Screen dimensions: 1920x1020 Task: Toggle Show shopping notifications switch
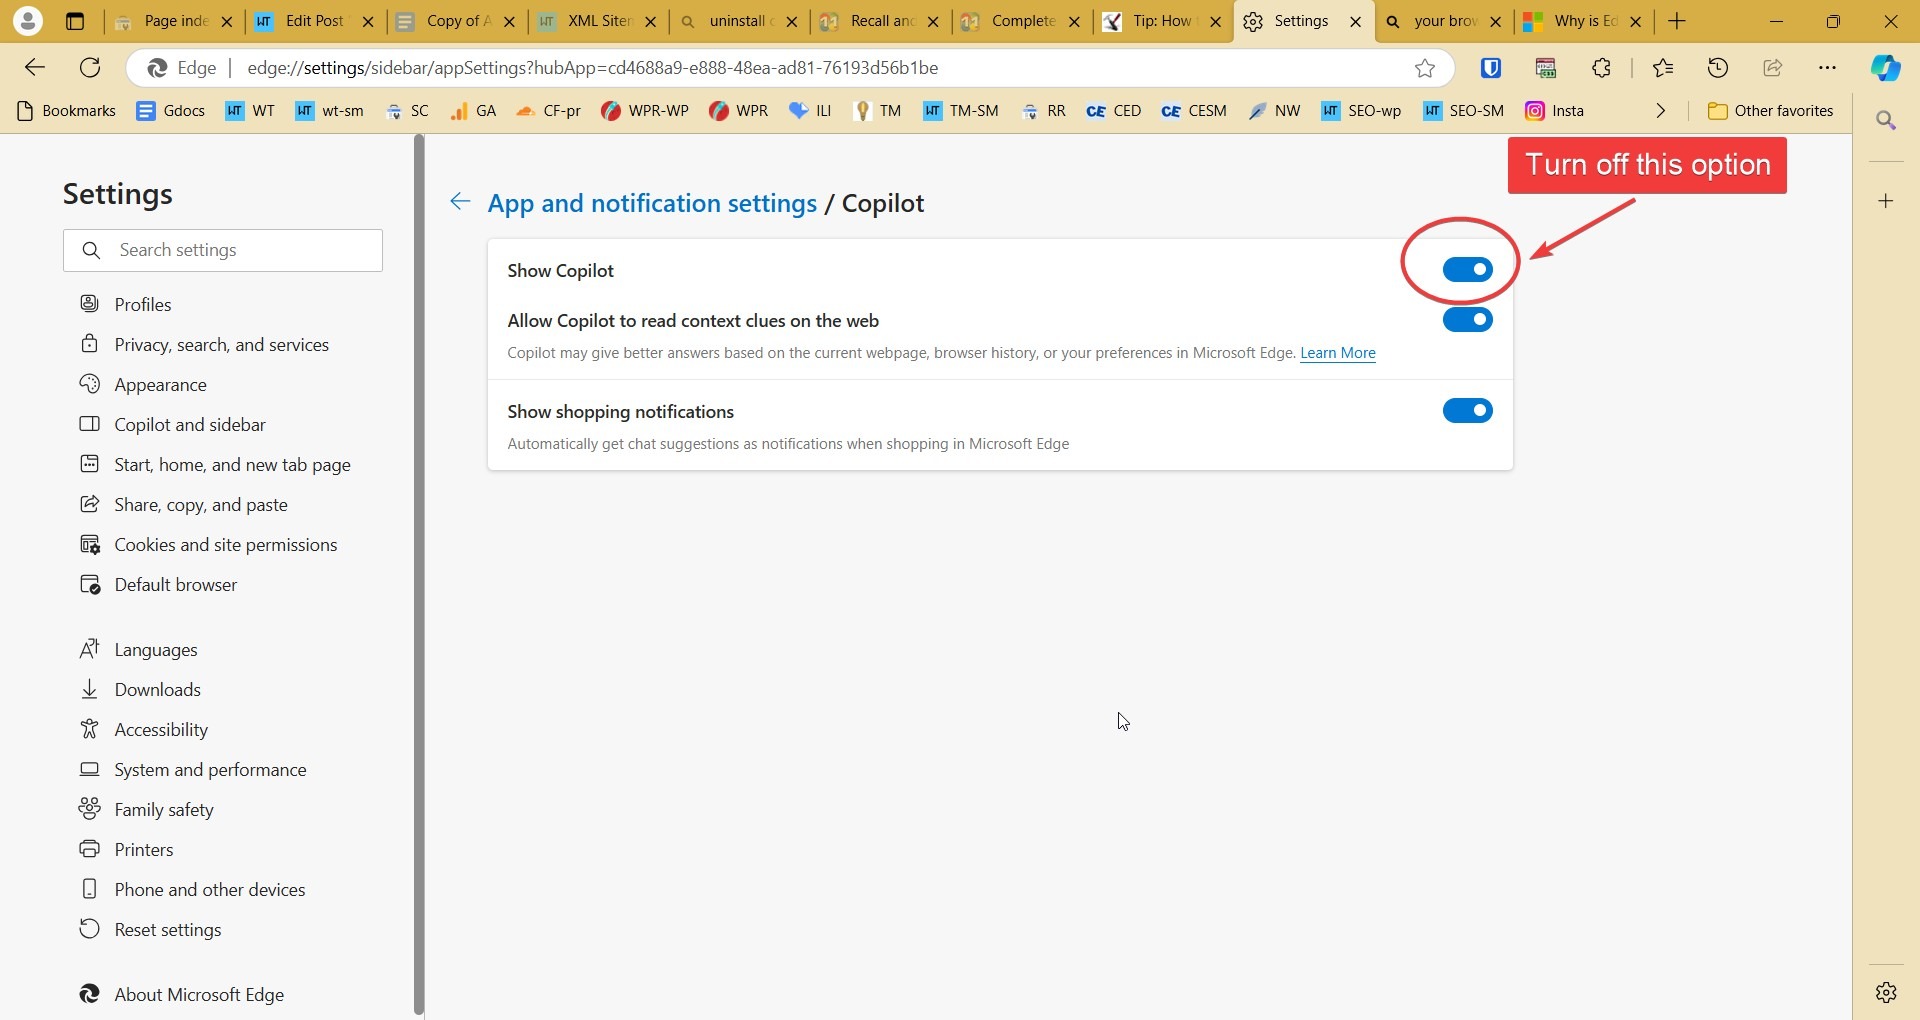coord(1467,410)
